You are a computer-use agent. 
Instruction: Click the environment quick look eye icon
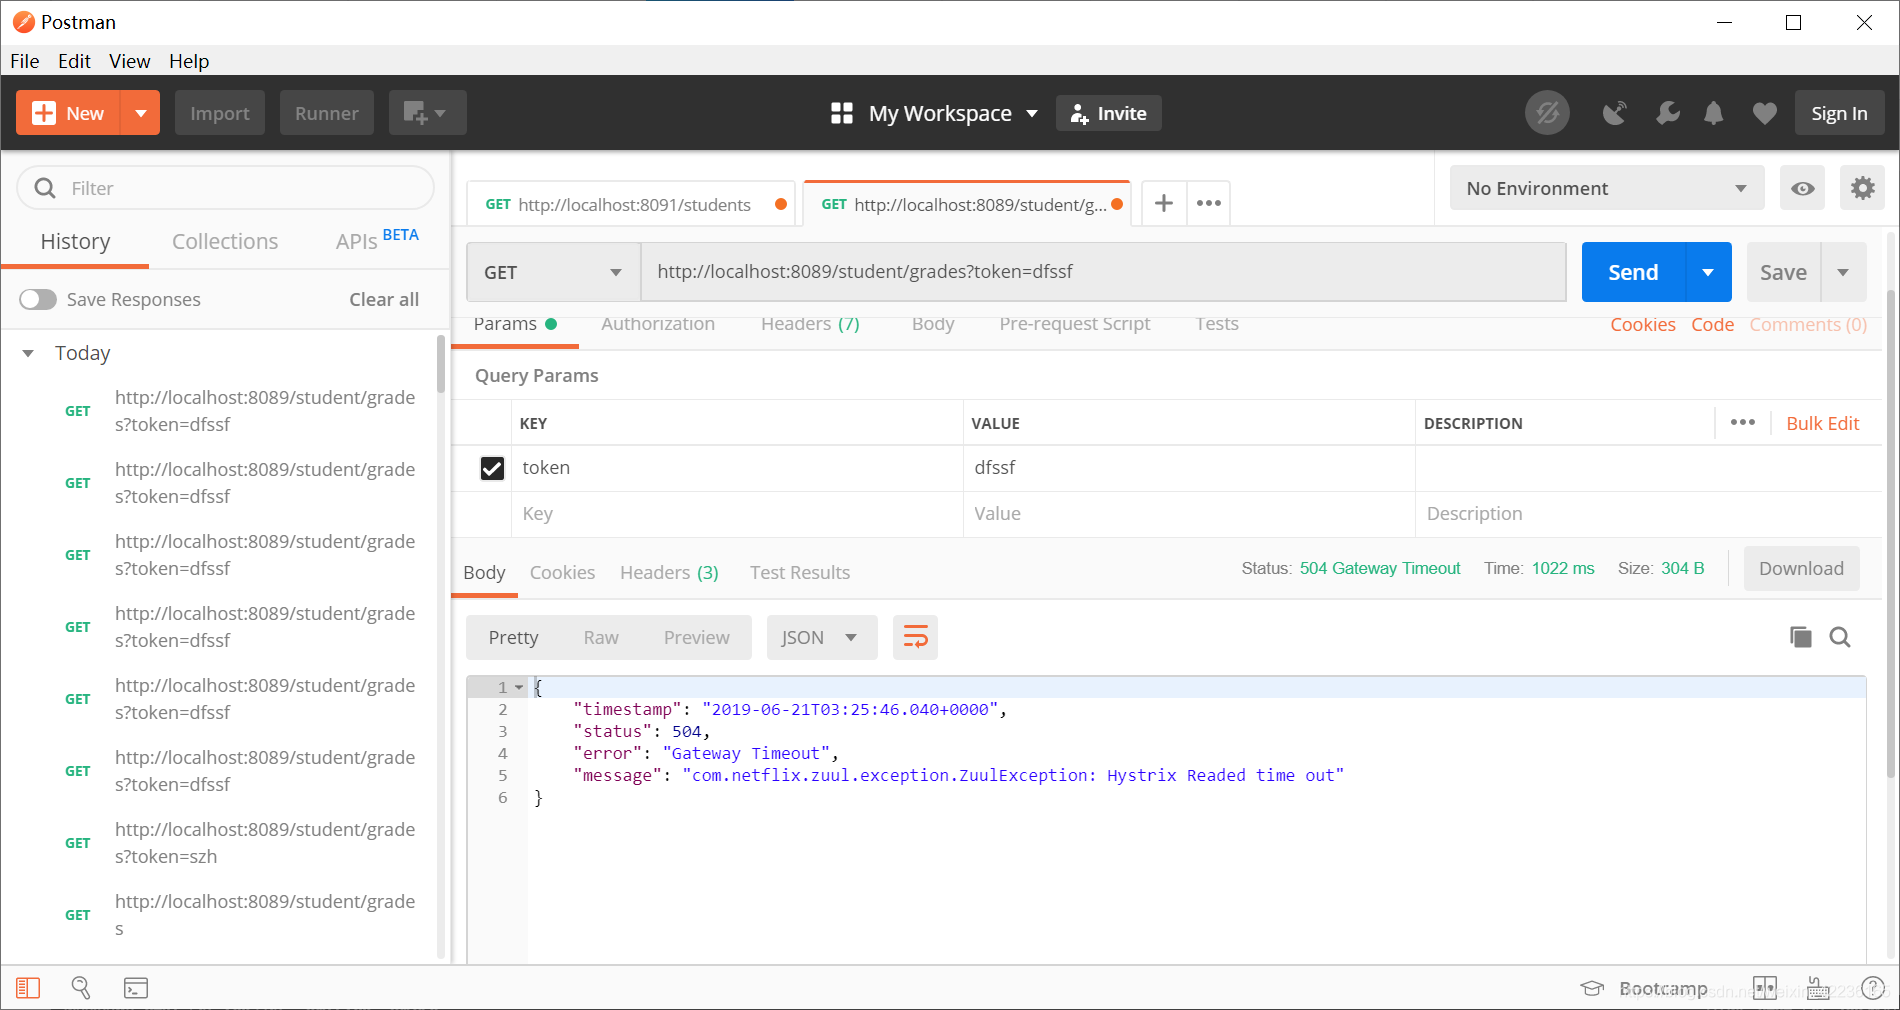pos(1803,188)
